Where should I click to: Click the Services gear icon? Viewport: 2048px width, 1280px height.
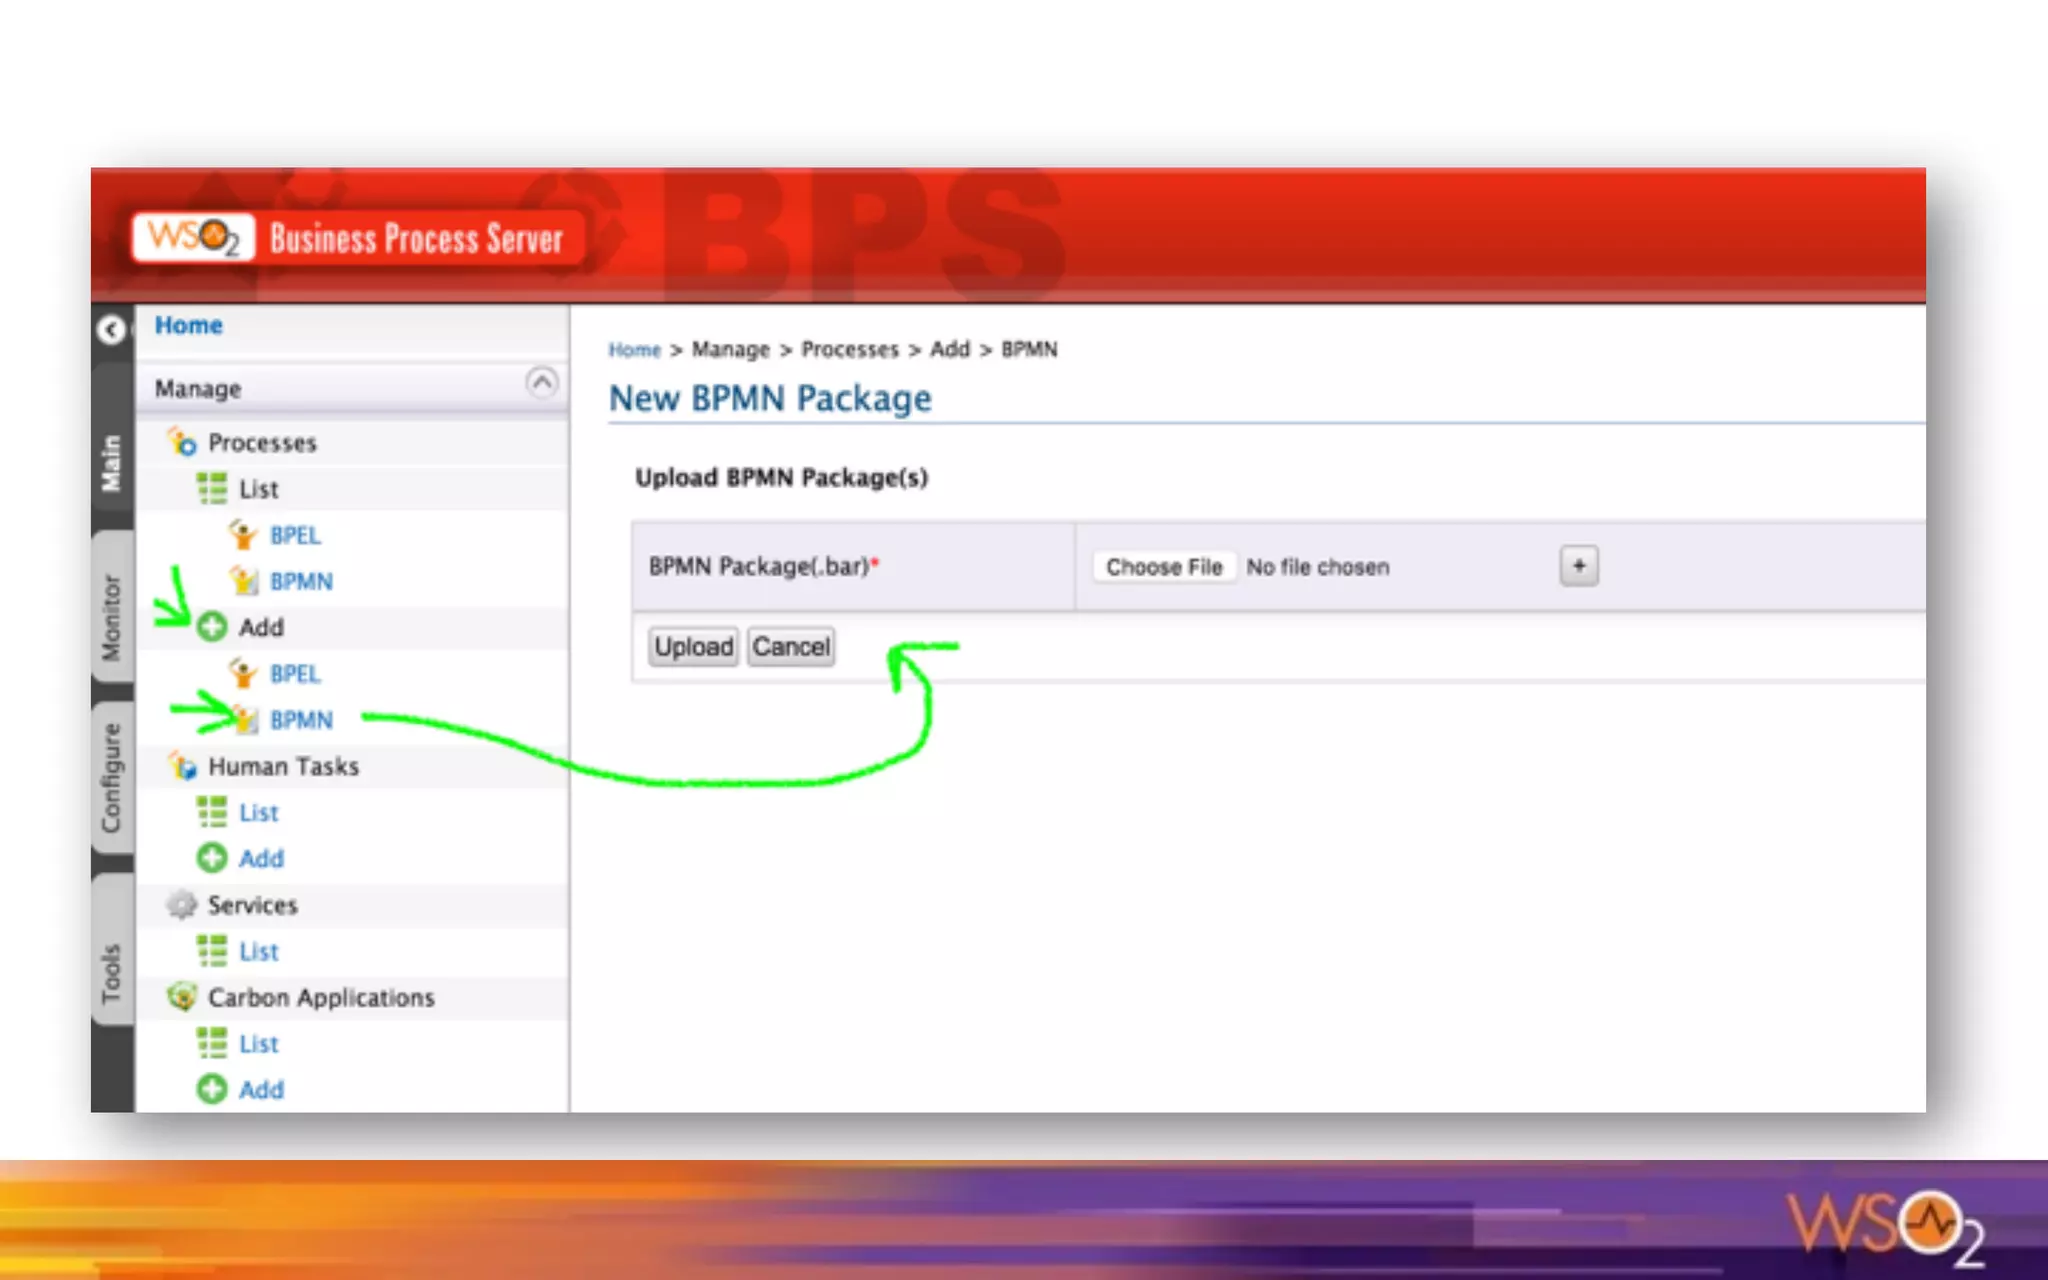182,905
